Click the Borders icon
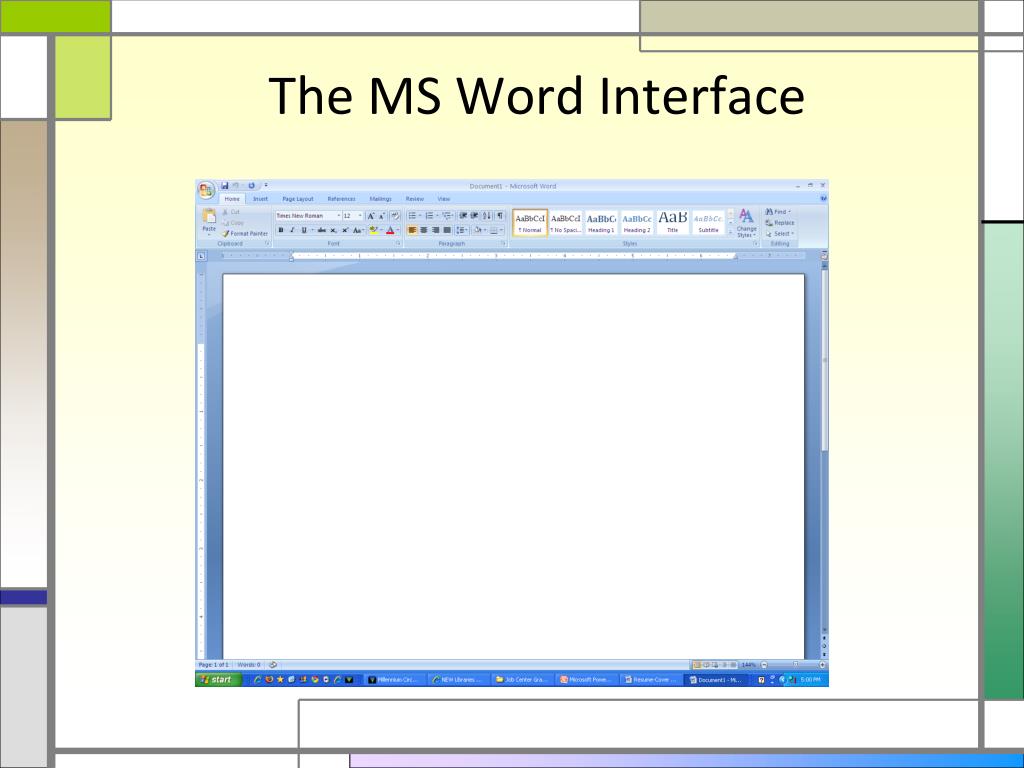The image size is (1024, 768). click(x=496, y=230)
